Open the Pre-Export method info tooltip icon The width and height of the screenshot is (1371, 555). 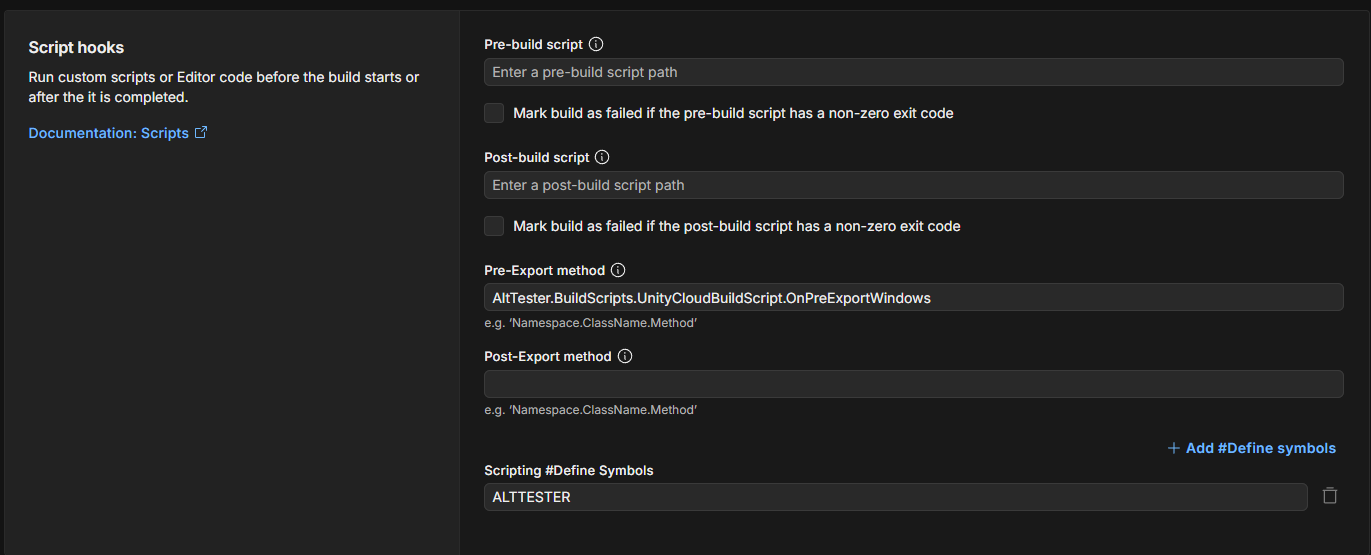pos(618,270)
